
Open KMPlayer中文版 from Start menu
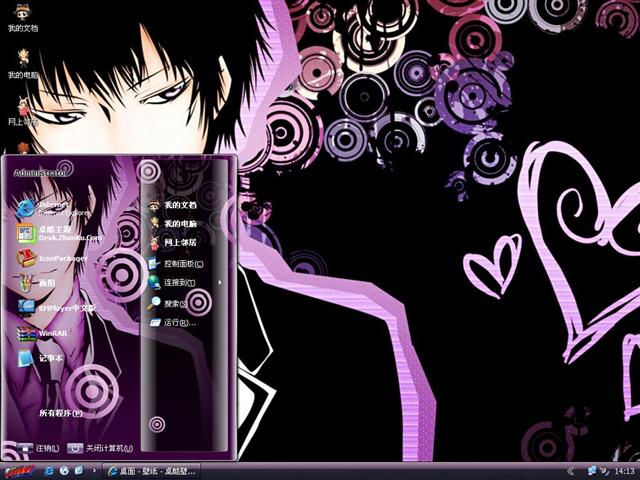tap(56, 308)
